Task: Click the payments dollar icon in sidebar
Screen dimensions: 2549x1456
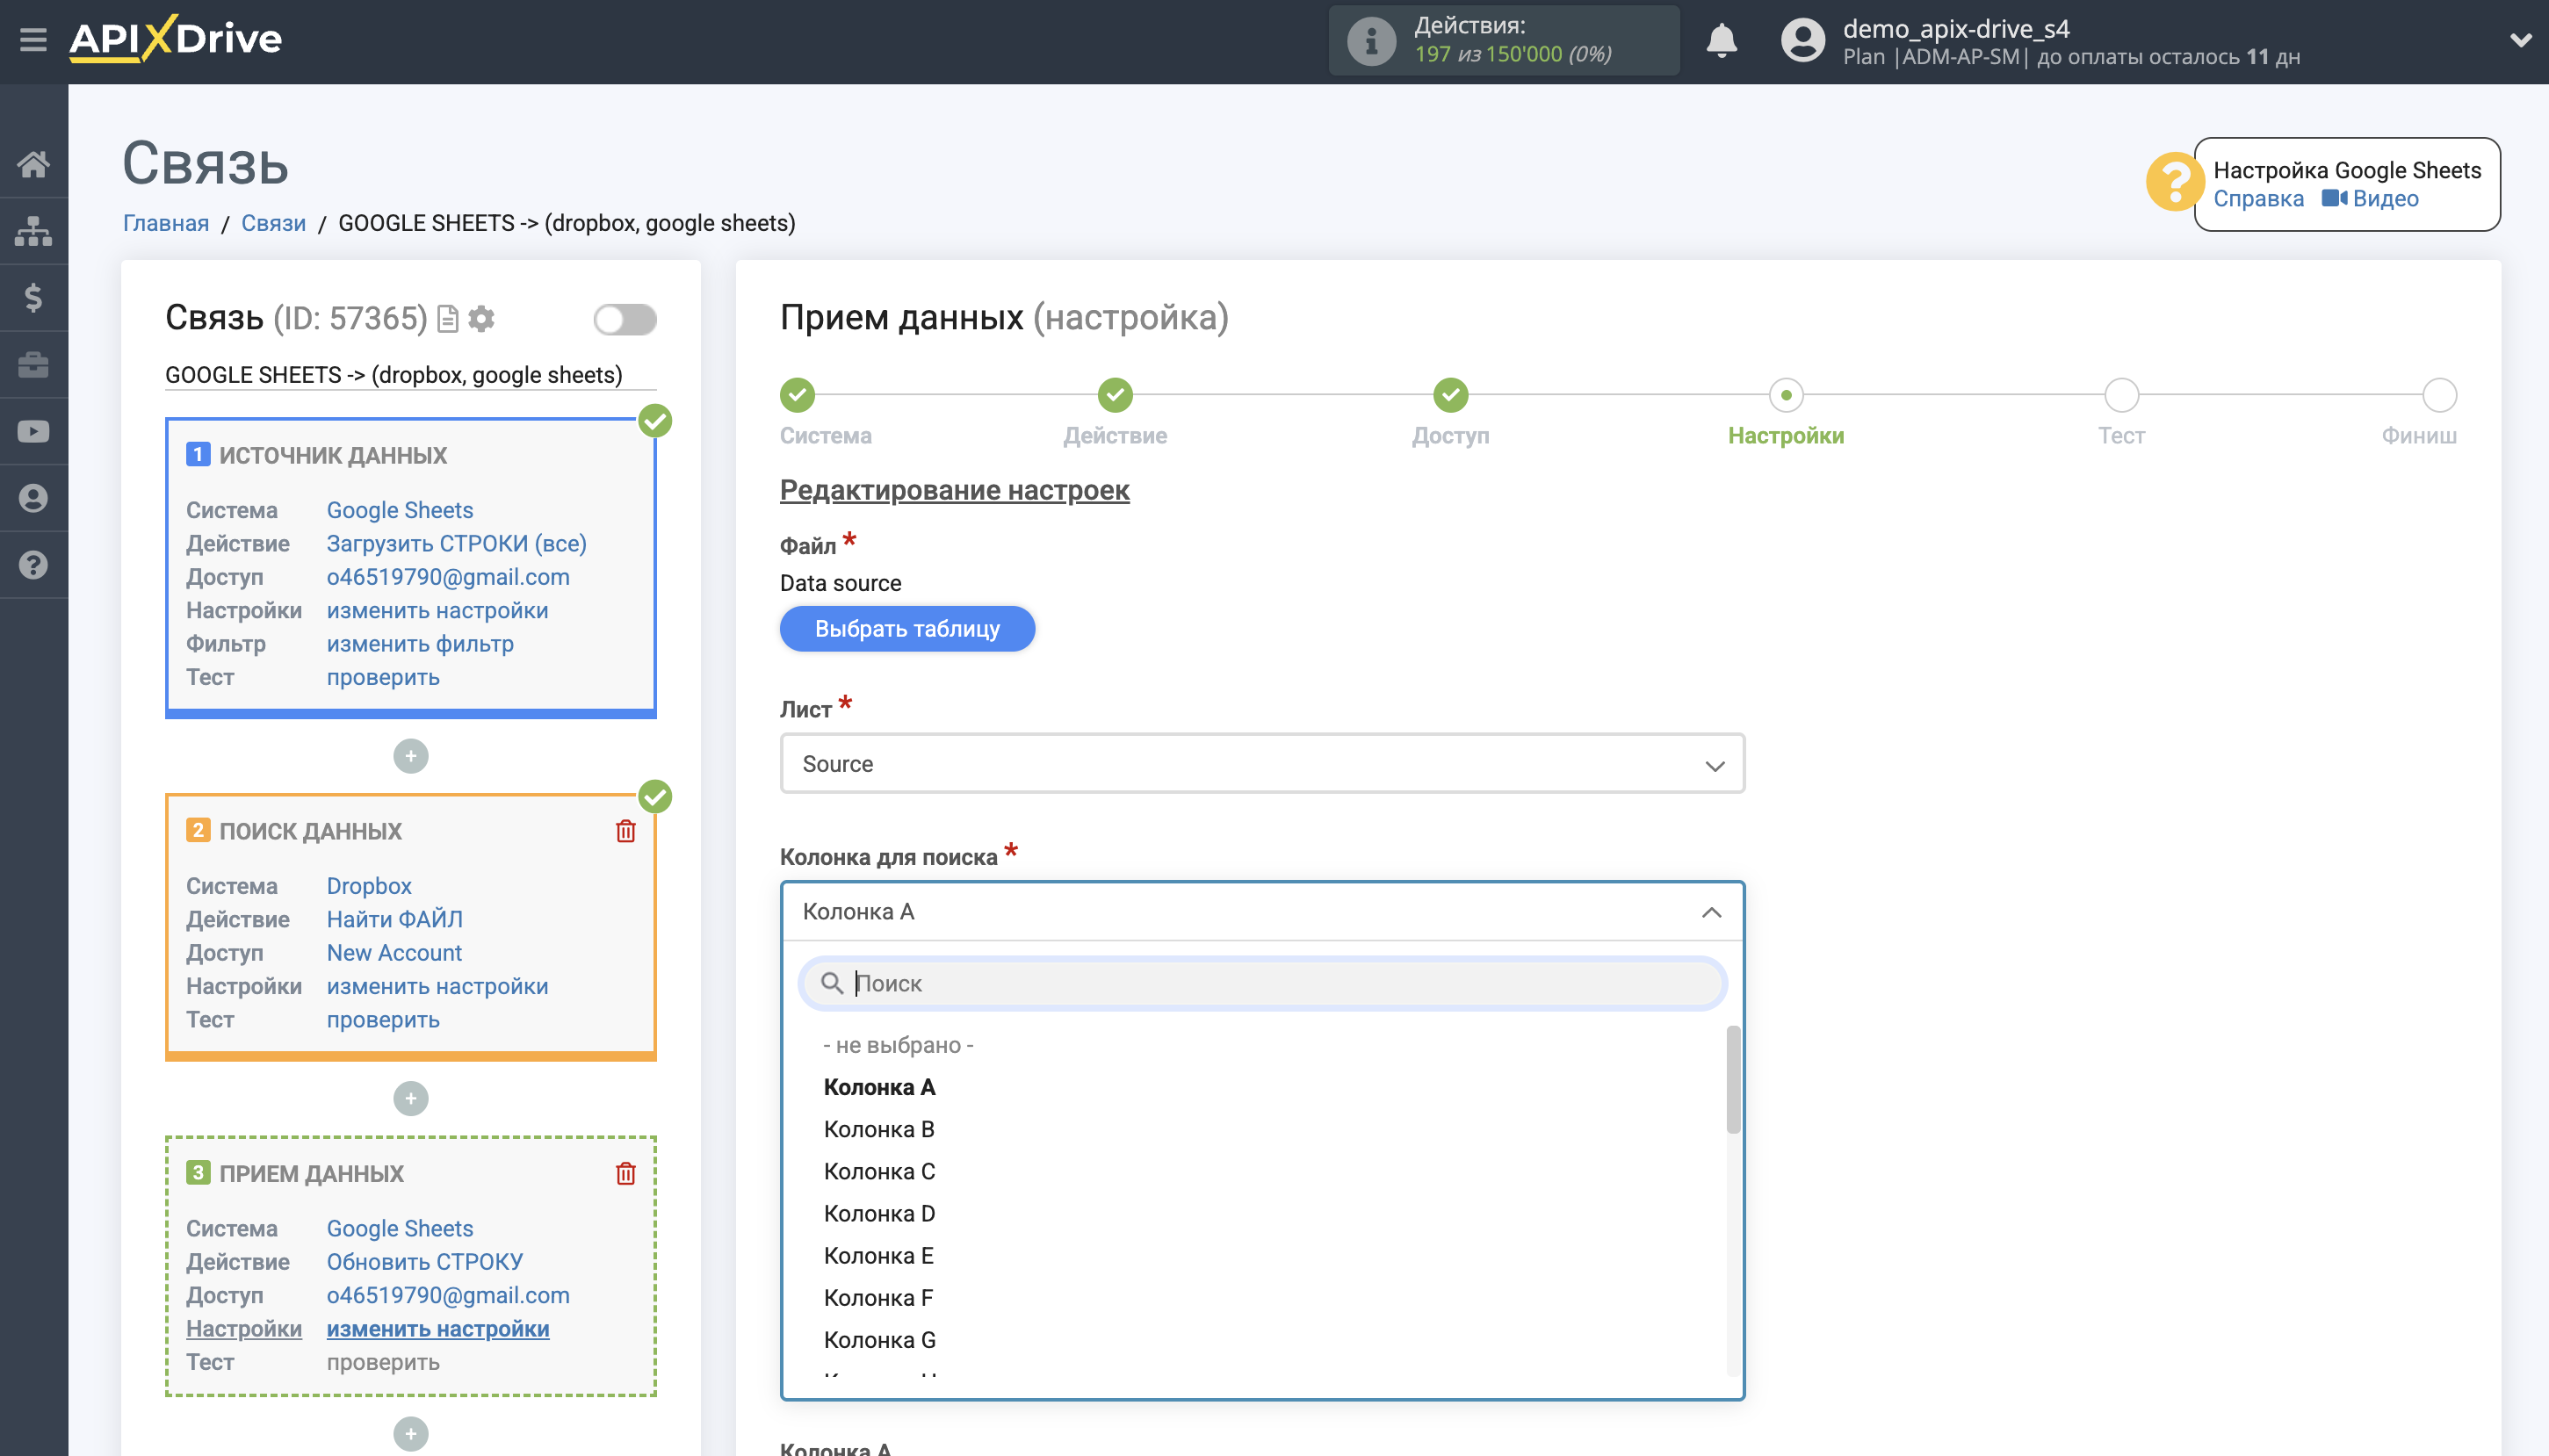Action: tap(33, 297)
